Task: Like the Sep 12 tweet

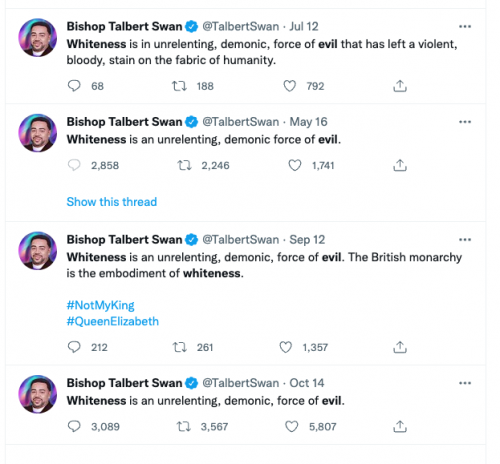Action: (285, 347)
